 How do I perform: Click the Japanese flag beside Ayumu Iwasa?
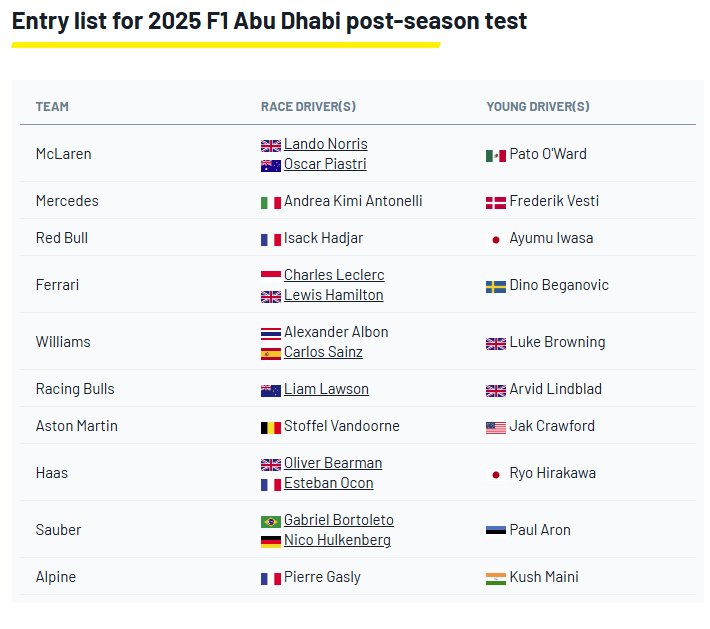point(496,239)
